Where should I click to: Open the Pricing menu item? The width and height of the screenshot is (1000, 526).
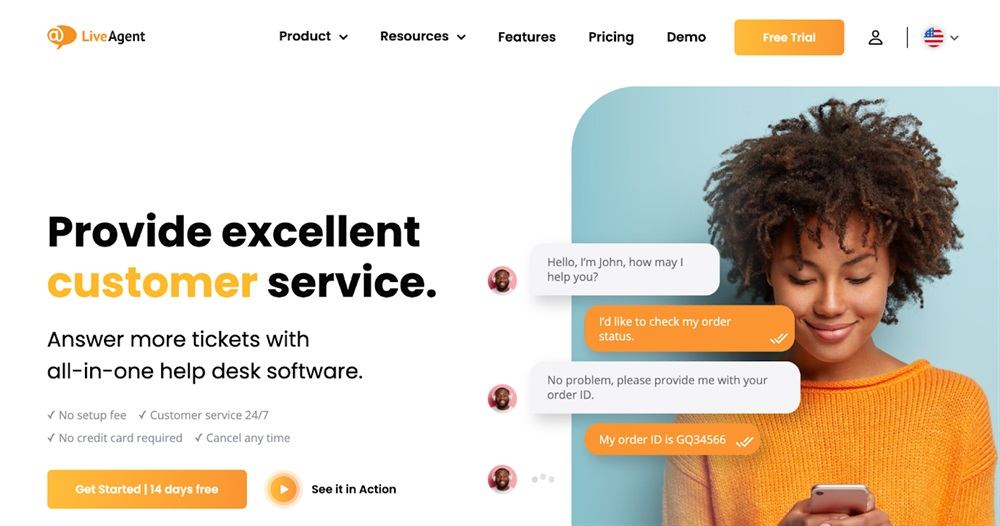(x=611, y=37)
